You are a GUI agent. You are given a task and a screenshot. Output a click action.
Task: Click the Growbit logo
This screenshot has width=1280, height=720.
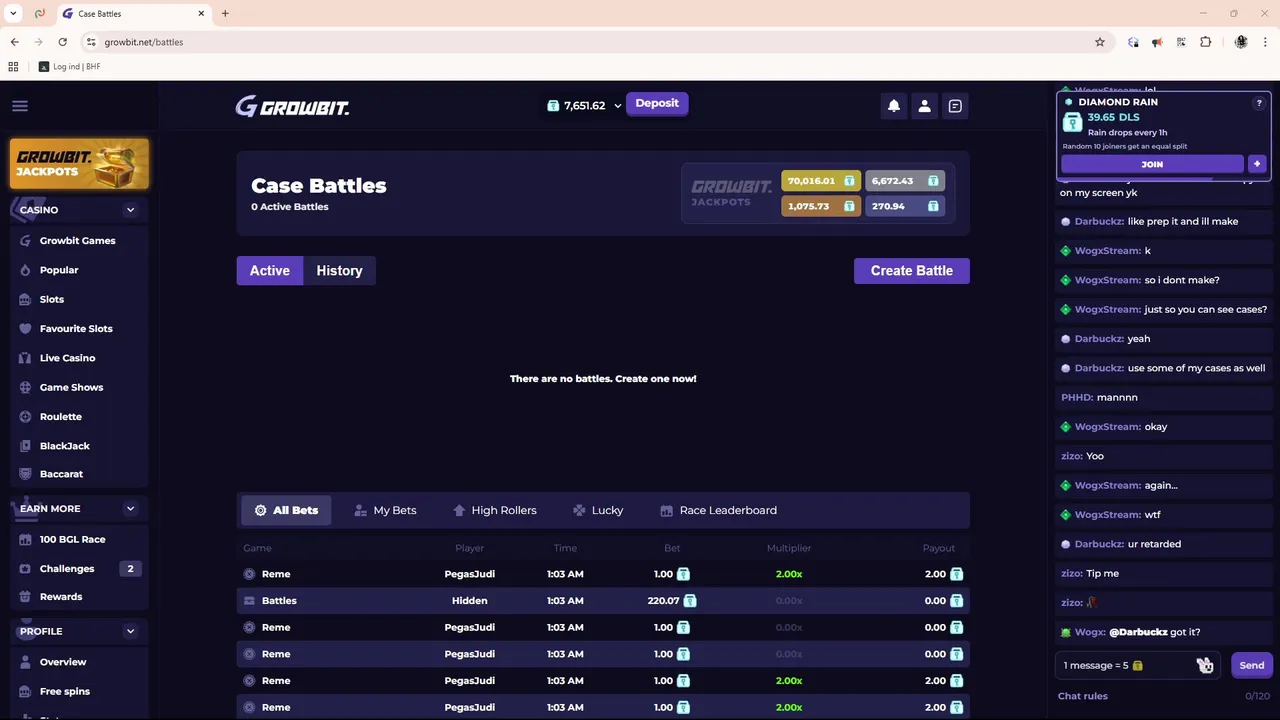pyautogui.click(x=292, y=106)
